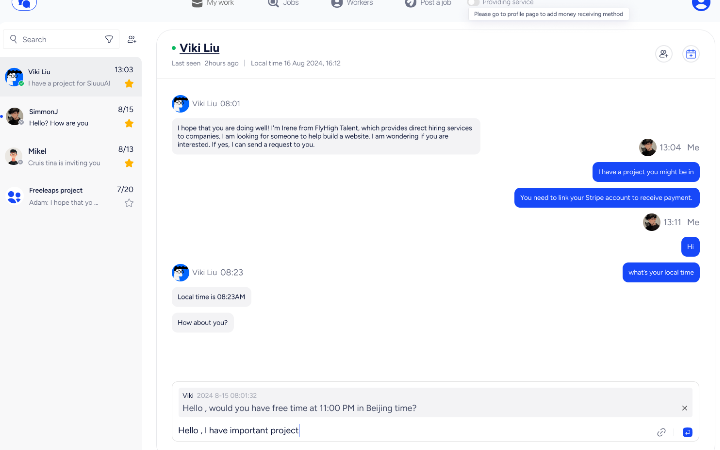
Task: Open the SimmonJ conversation
Action: pyautogui.click(x=71, y=117)
